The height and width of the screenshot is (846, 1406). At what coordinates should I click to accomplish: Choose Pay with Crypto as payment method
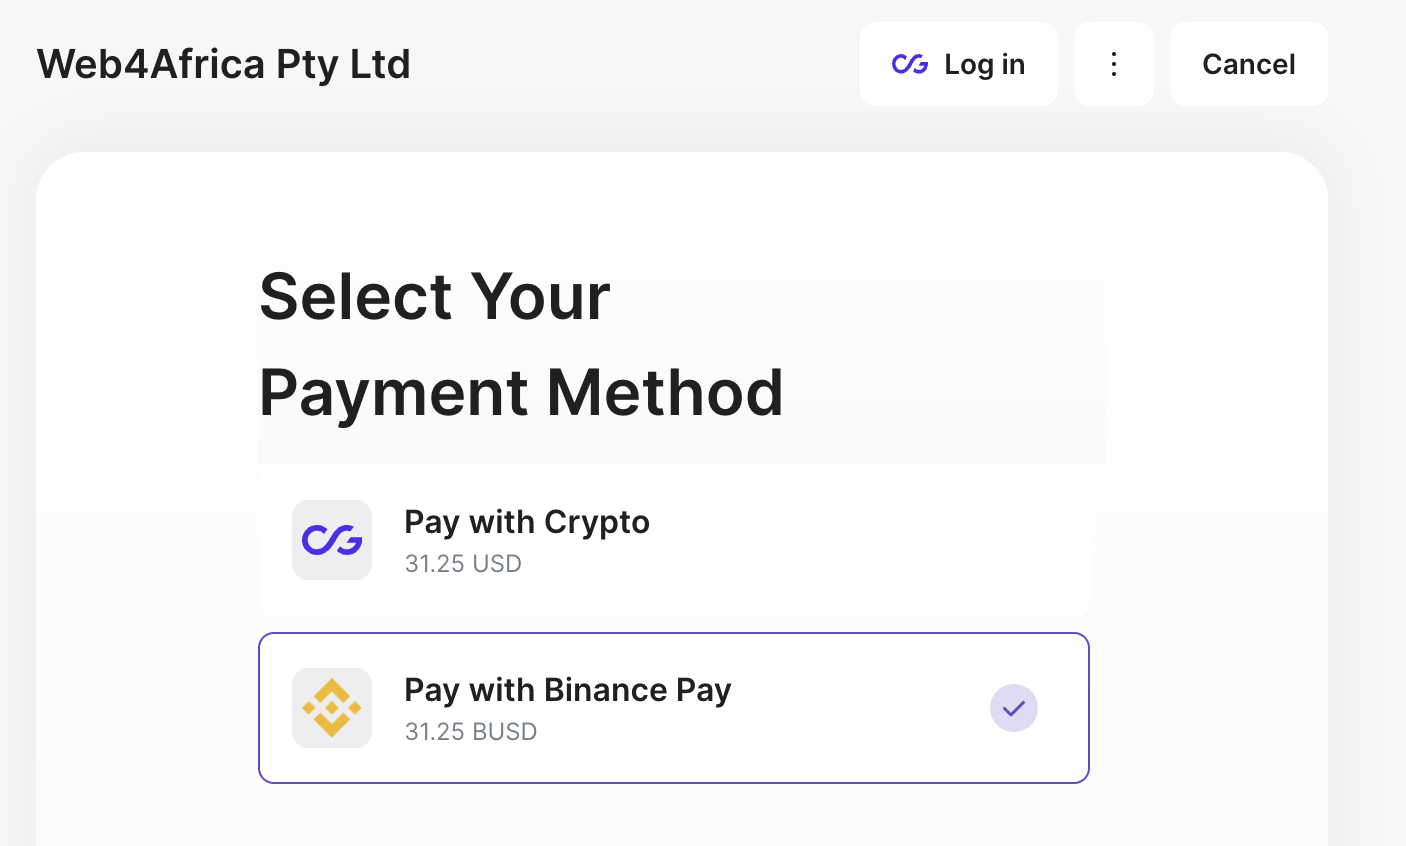pos(674,540)
